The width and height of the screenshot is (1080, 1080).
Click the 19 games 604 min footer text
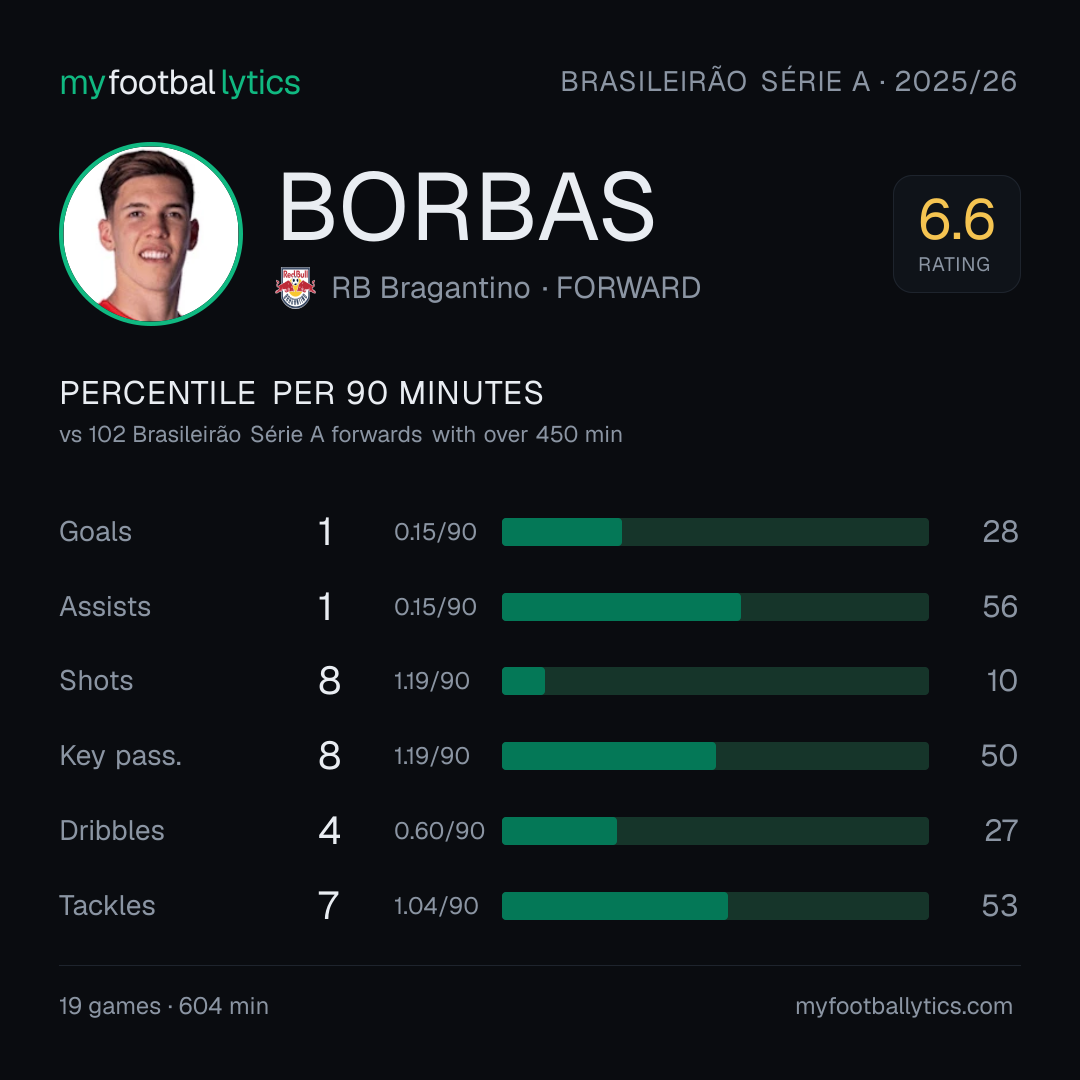[x=164, y=1006]
